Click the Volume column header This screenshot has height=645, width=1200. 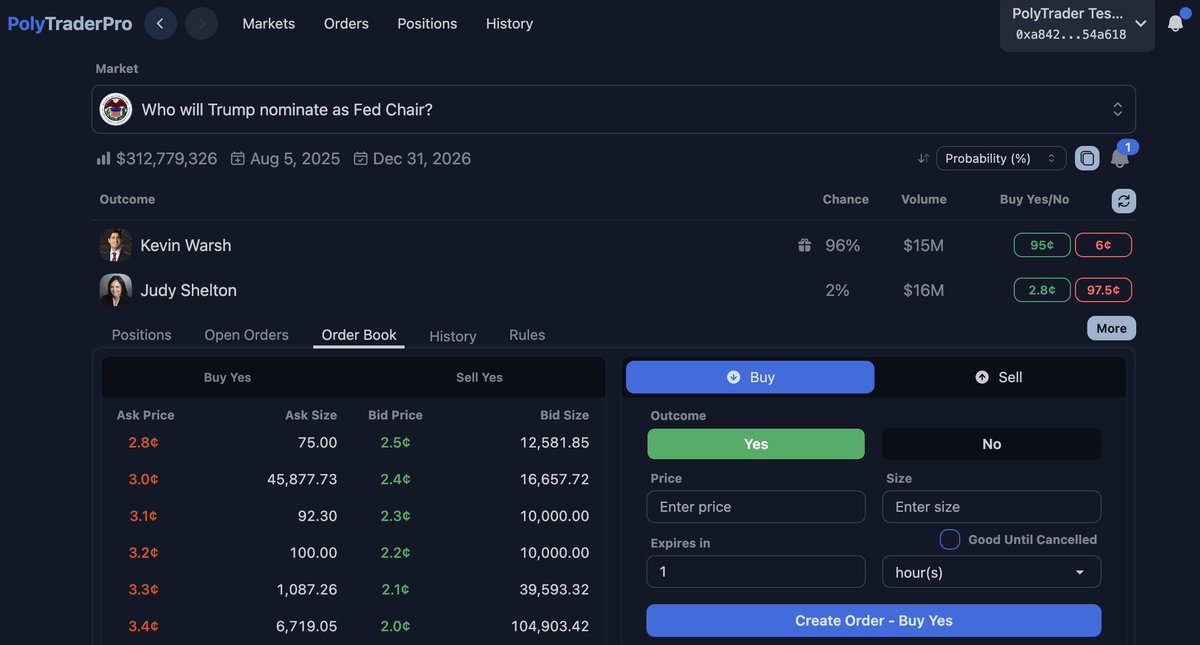(x=923, y=199)
